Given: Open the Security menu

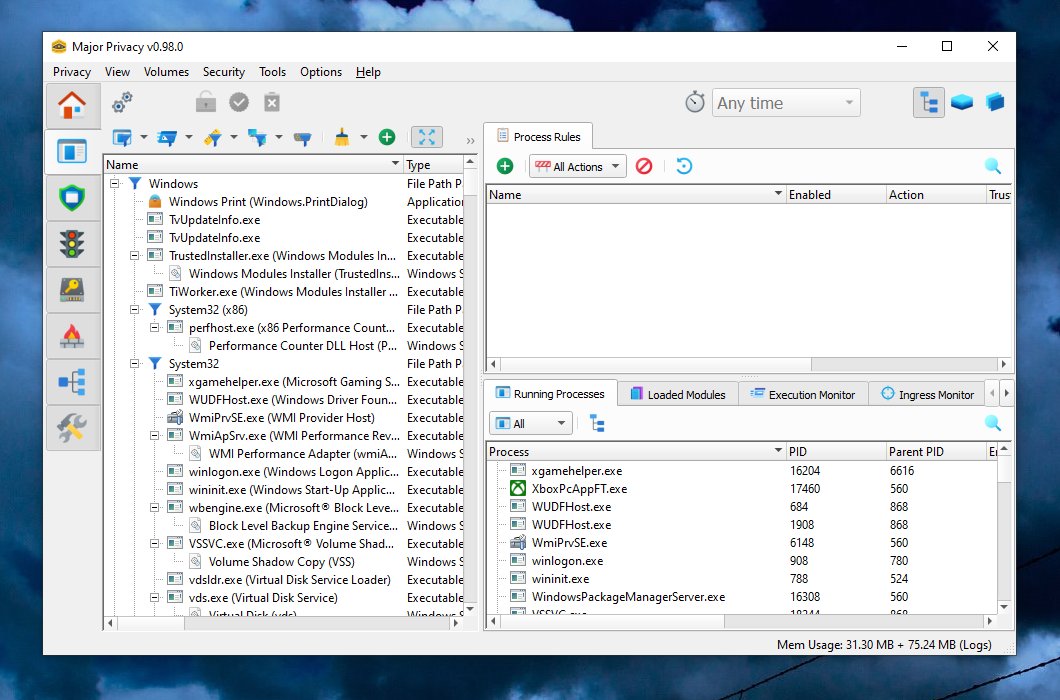Looking at the screenshot, I should (224, 72).
